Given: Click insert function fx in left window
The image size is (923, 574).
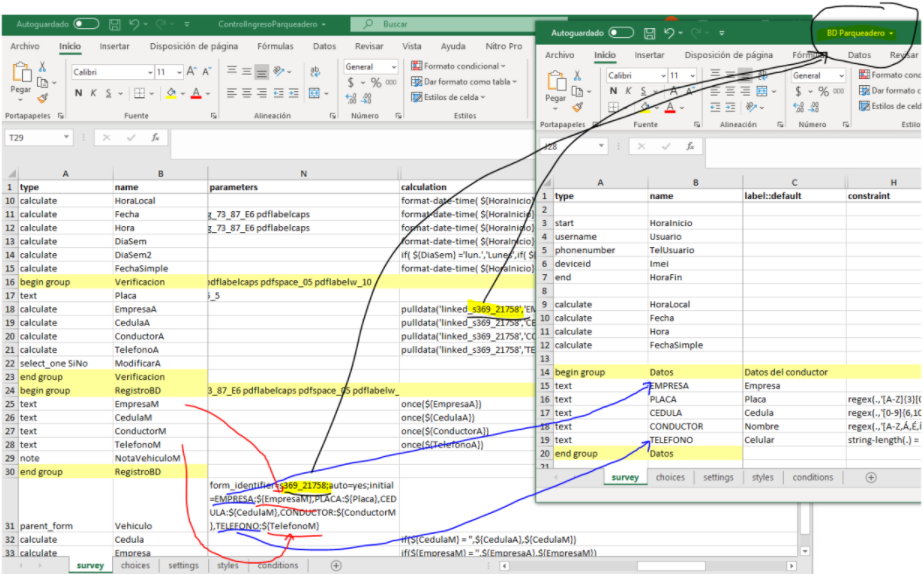Looking at the screenshot, I should 155,137.
